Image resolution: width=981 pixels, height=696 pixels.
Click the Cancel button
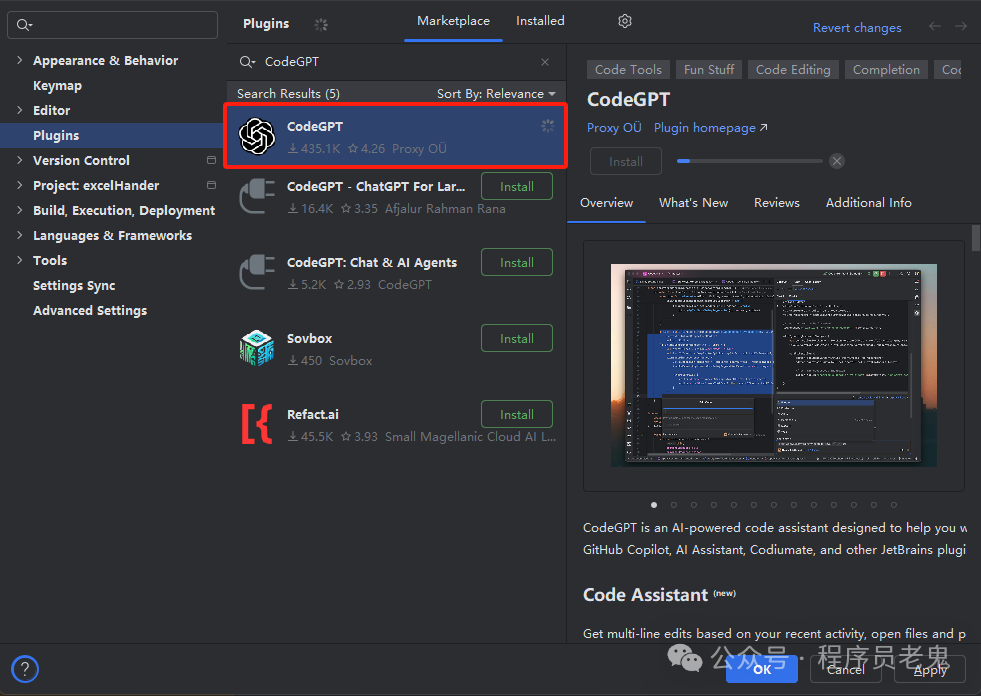click(845, 670)
